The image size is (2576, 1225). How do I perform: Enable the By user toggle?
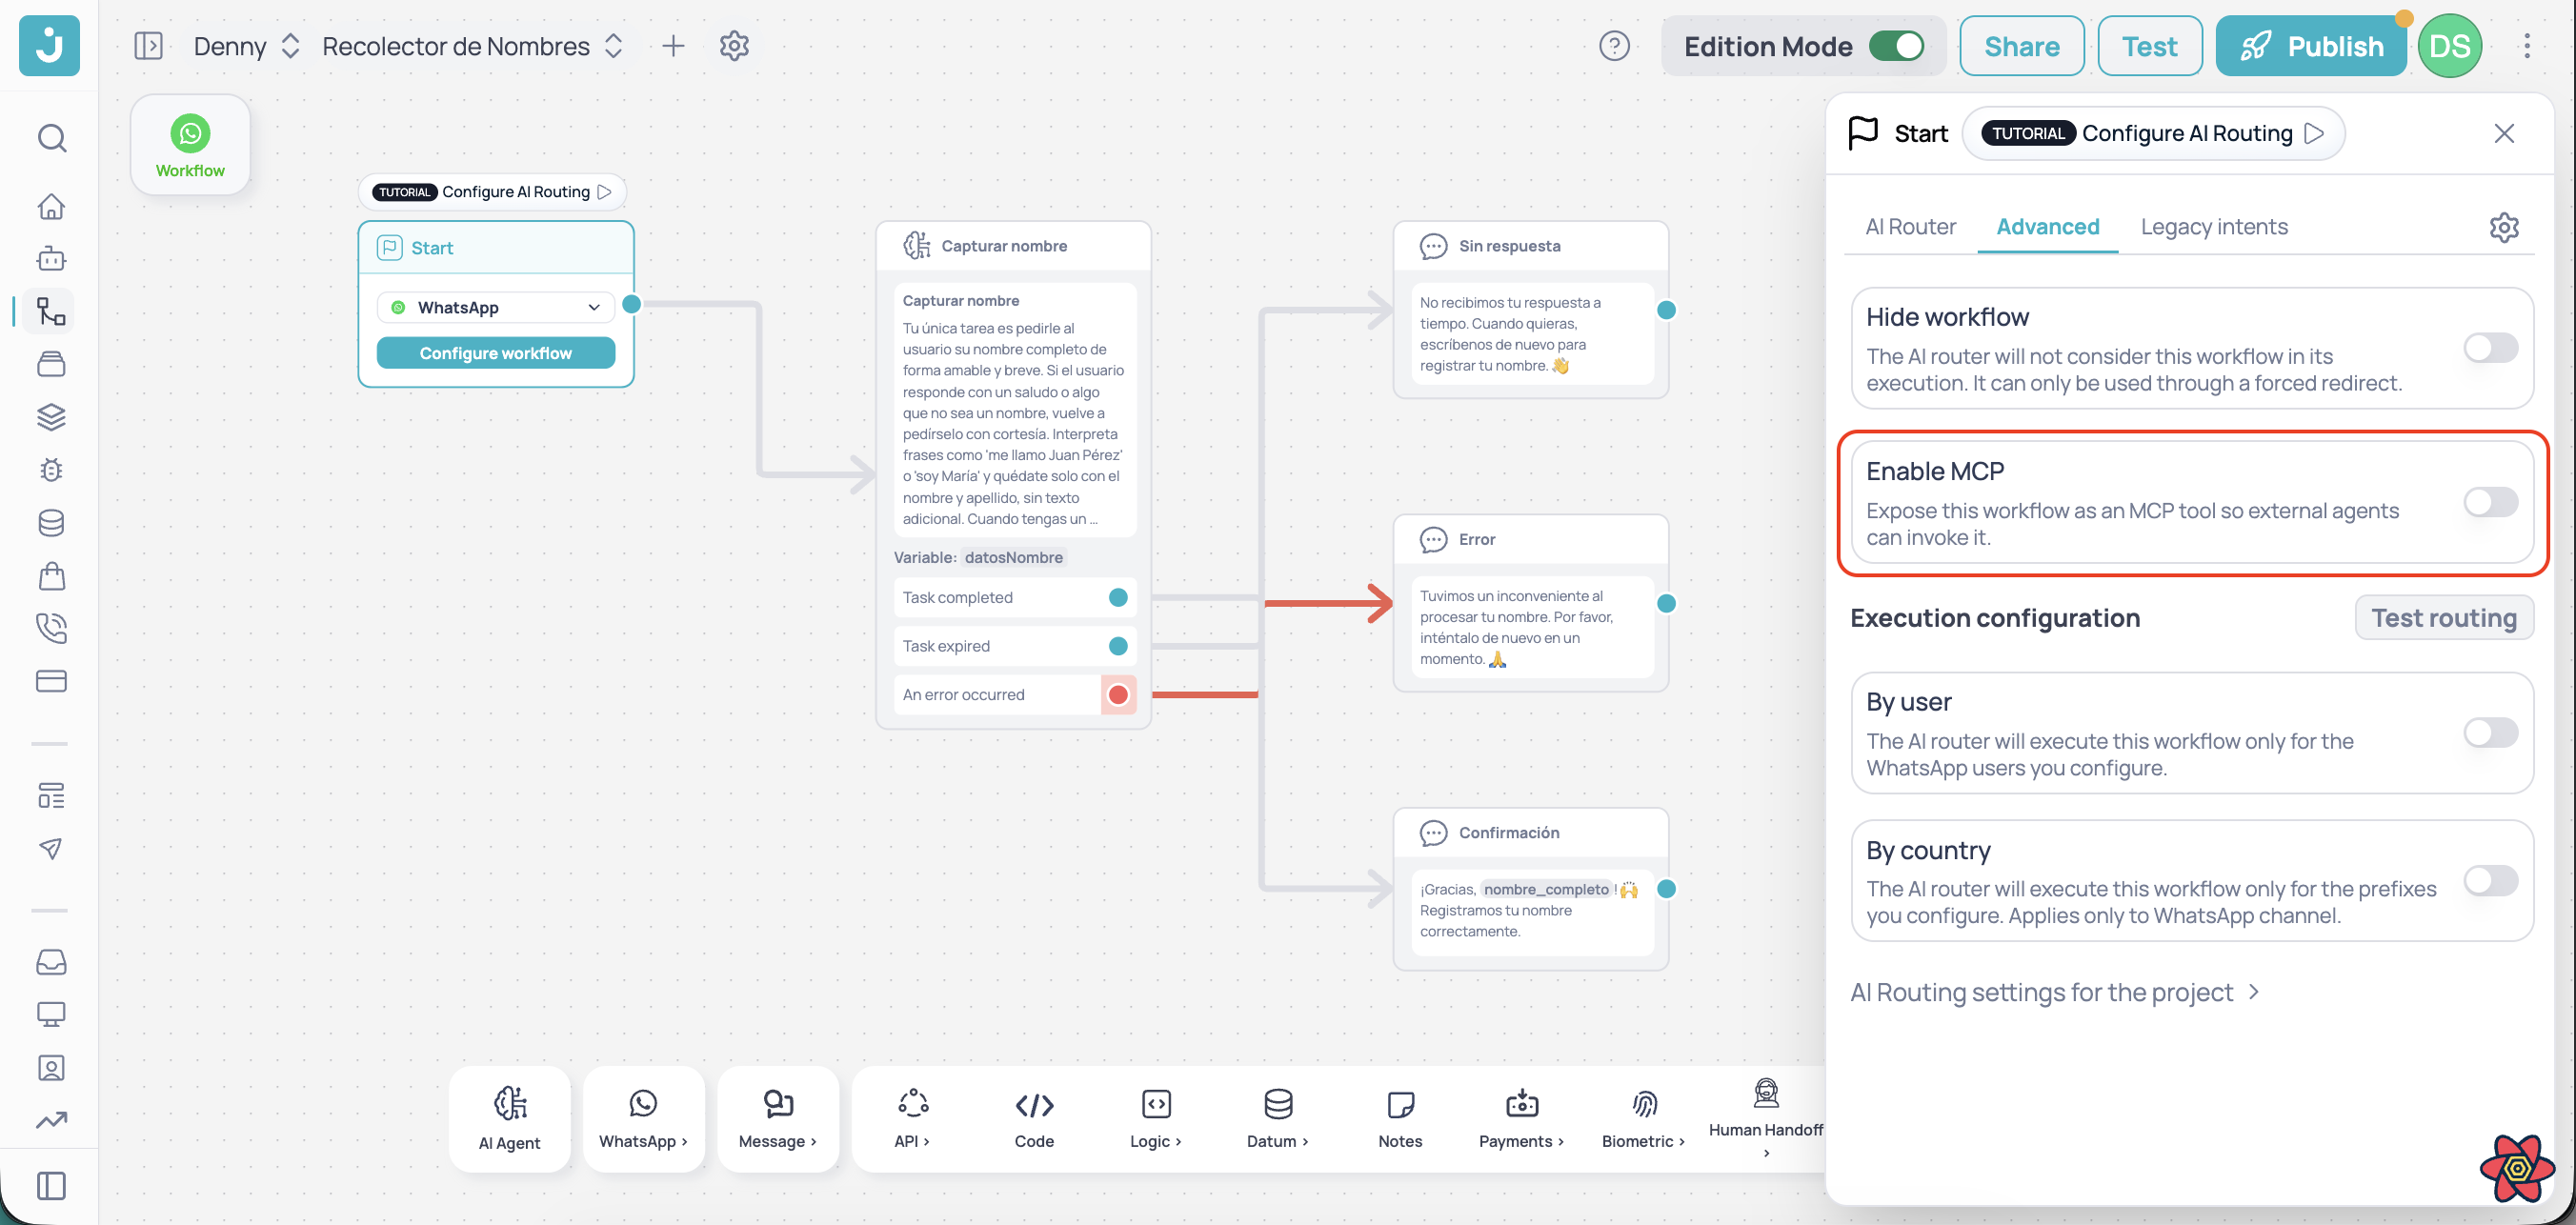pyautogui.click(x=2490, y=733)
